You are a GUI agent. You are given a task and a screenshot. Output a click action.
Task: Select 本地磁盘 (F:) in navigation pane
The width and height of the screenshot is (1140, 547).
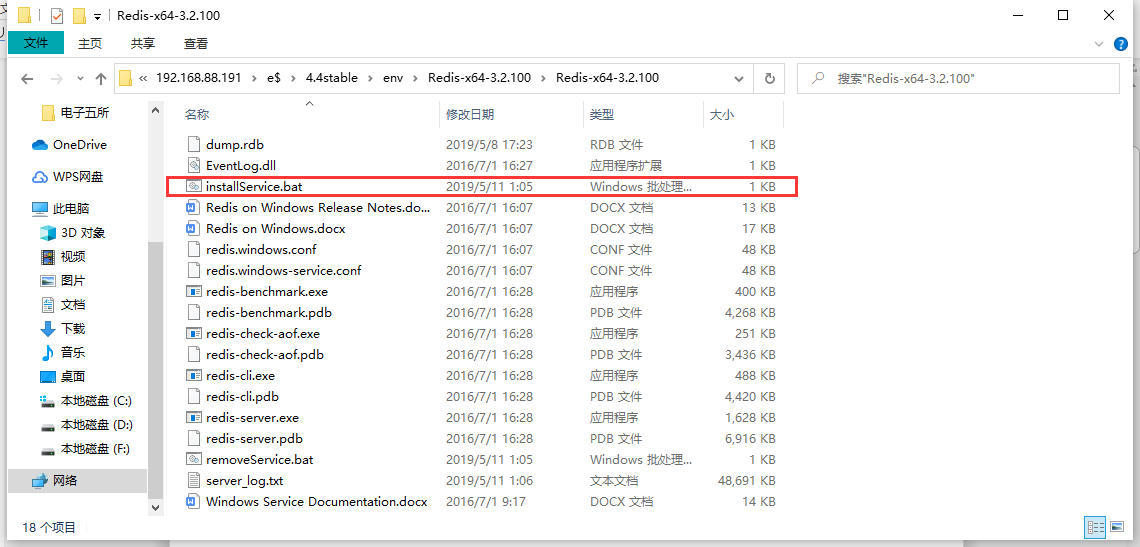tap(86, 449)
